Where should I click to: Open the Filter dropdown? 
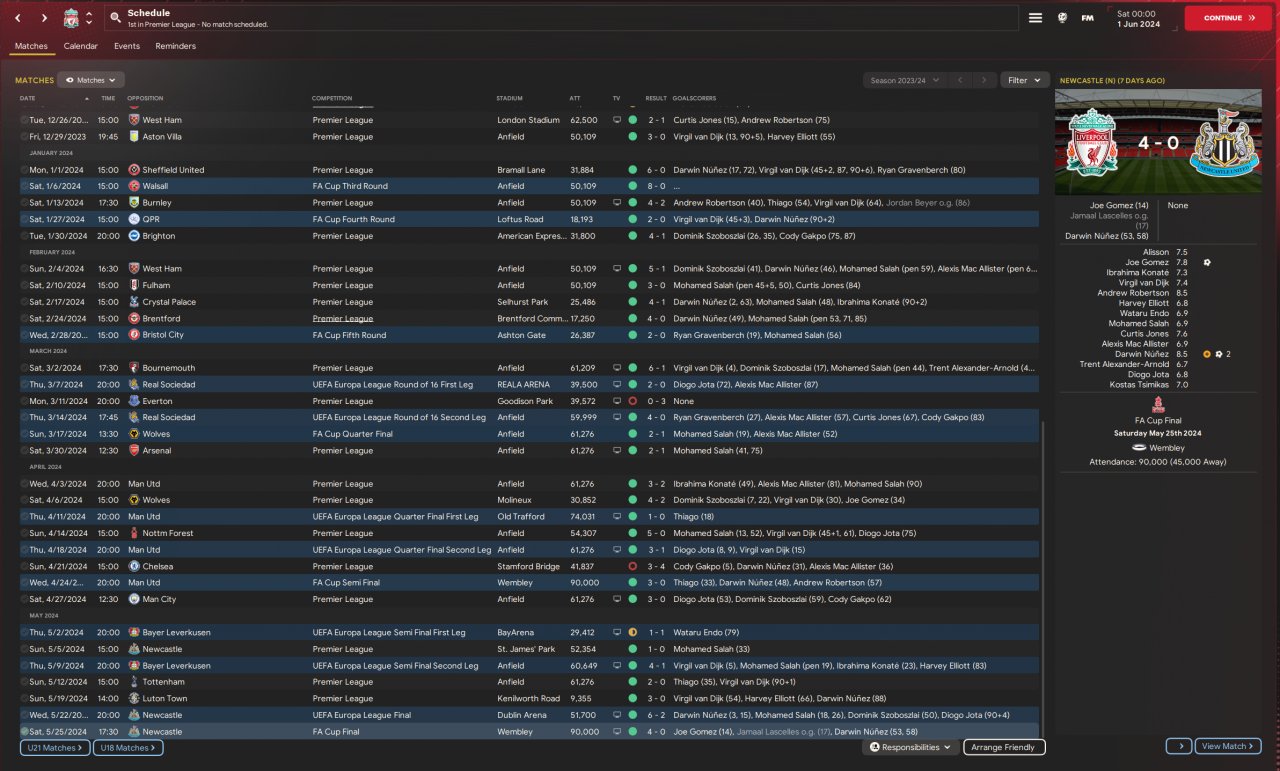[1024, 80]
